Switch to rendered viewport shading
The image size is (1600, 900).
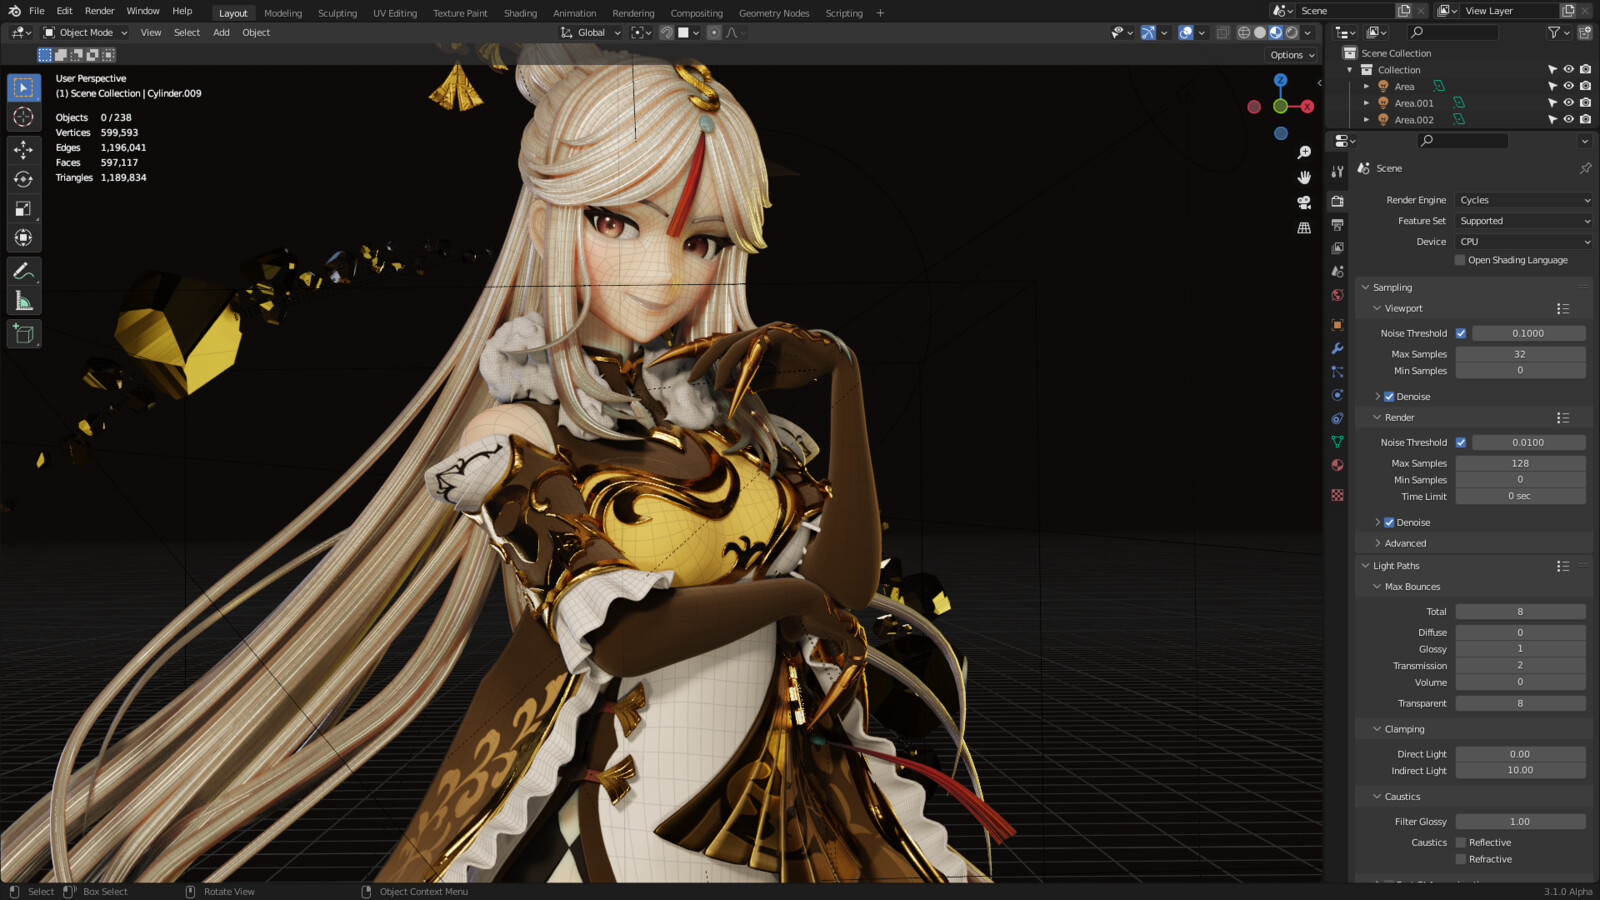click(x=1292, y=32)
